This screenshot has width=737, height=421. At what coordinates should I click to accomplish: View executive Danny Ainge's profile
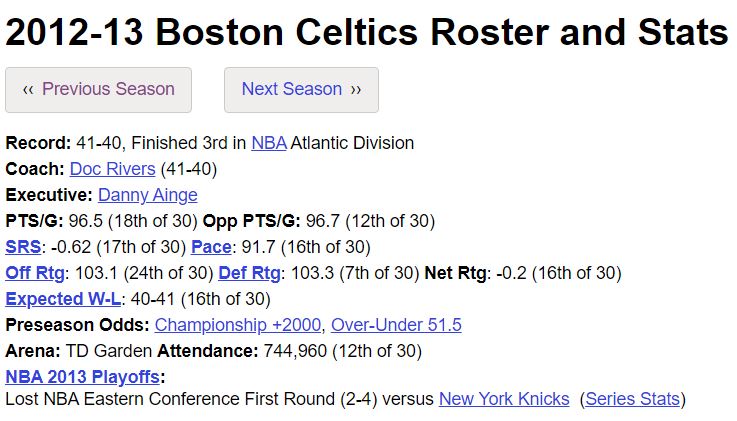[x=148, y=195]
